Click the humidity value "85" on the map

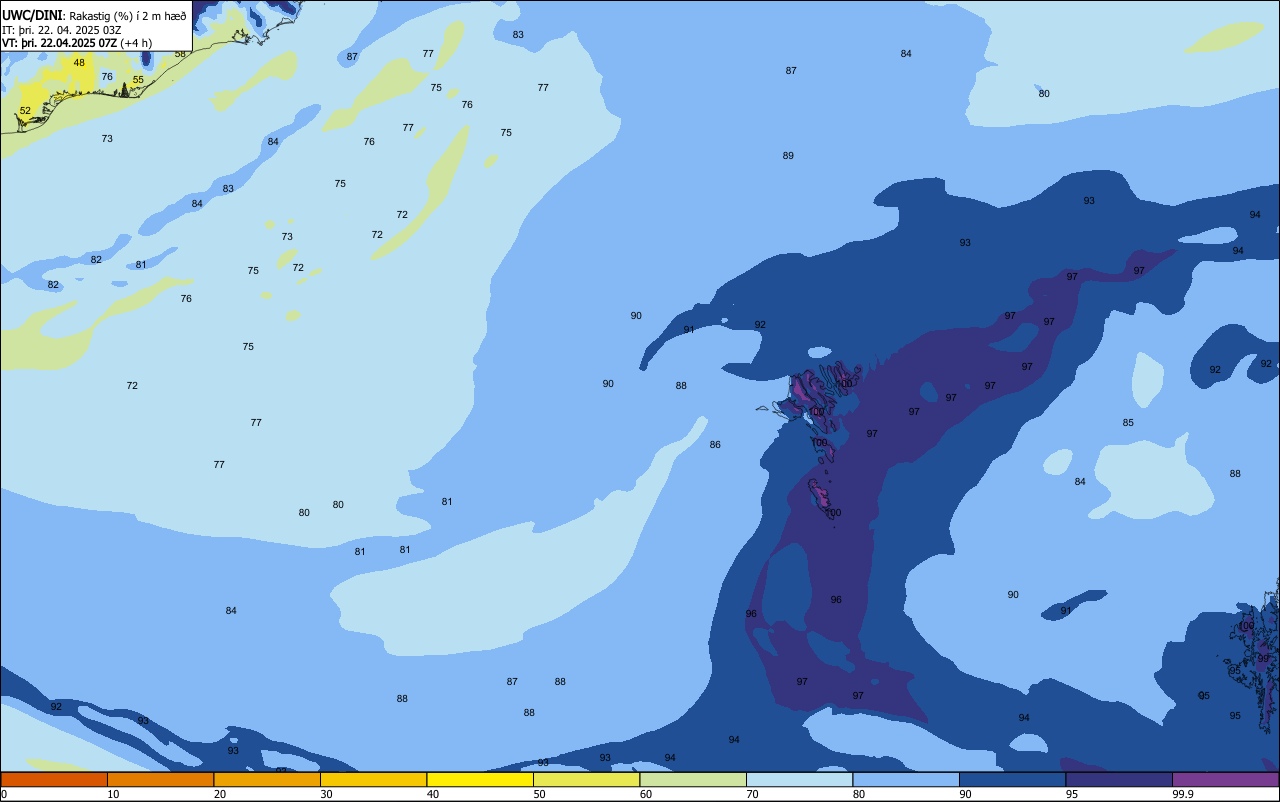[x=1128, y=422]
